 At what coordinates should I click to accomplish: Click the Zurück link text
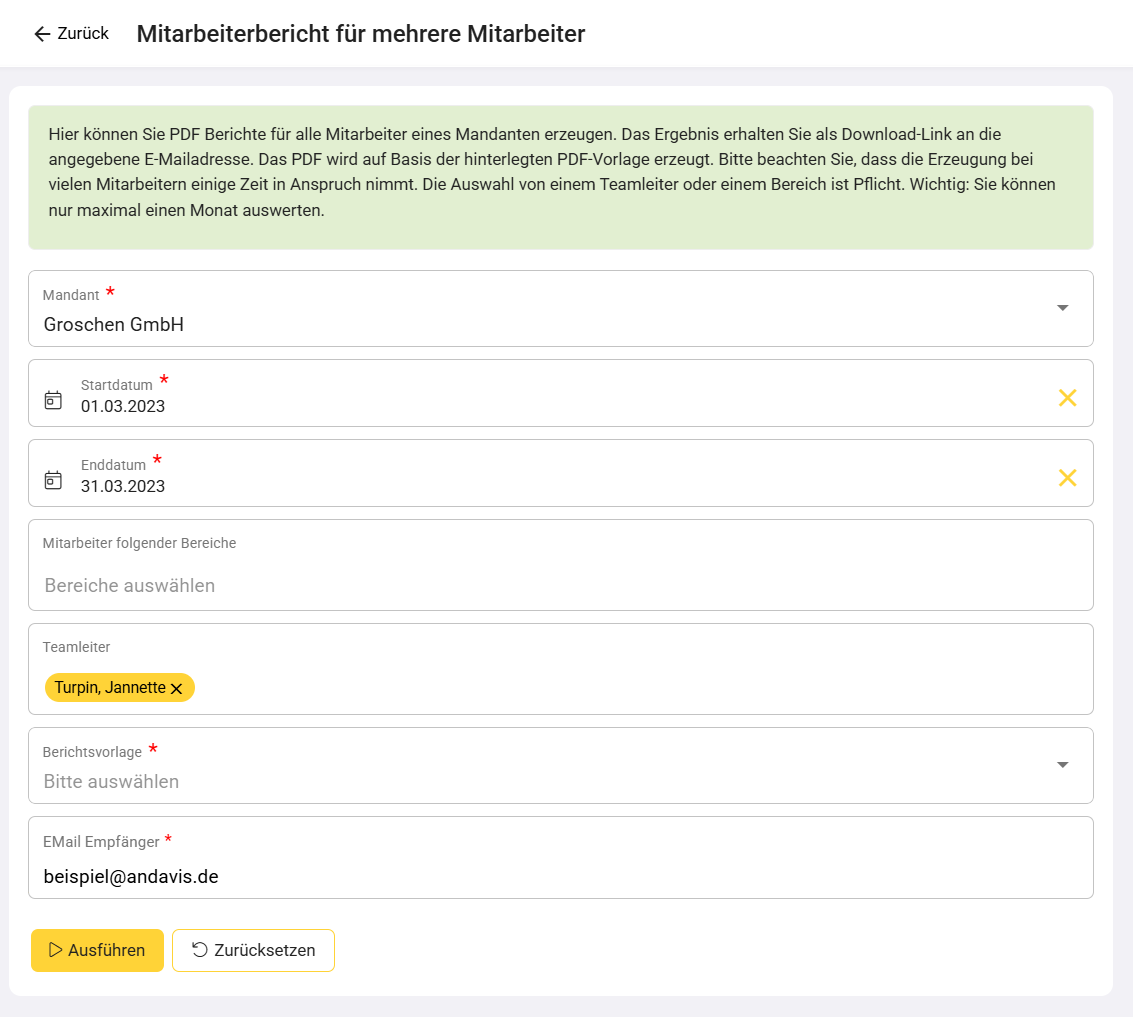point(83,34)
